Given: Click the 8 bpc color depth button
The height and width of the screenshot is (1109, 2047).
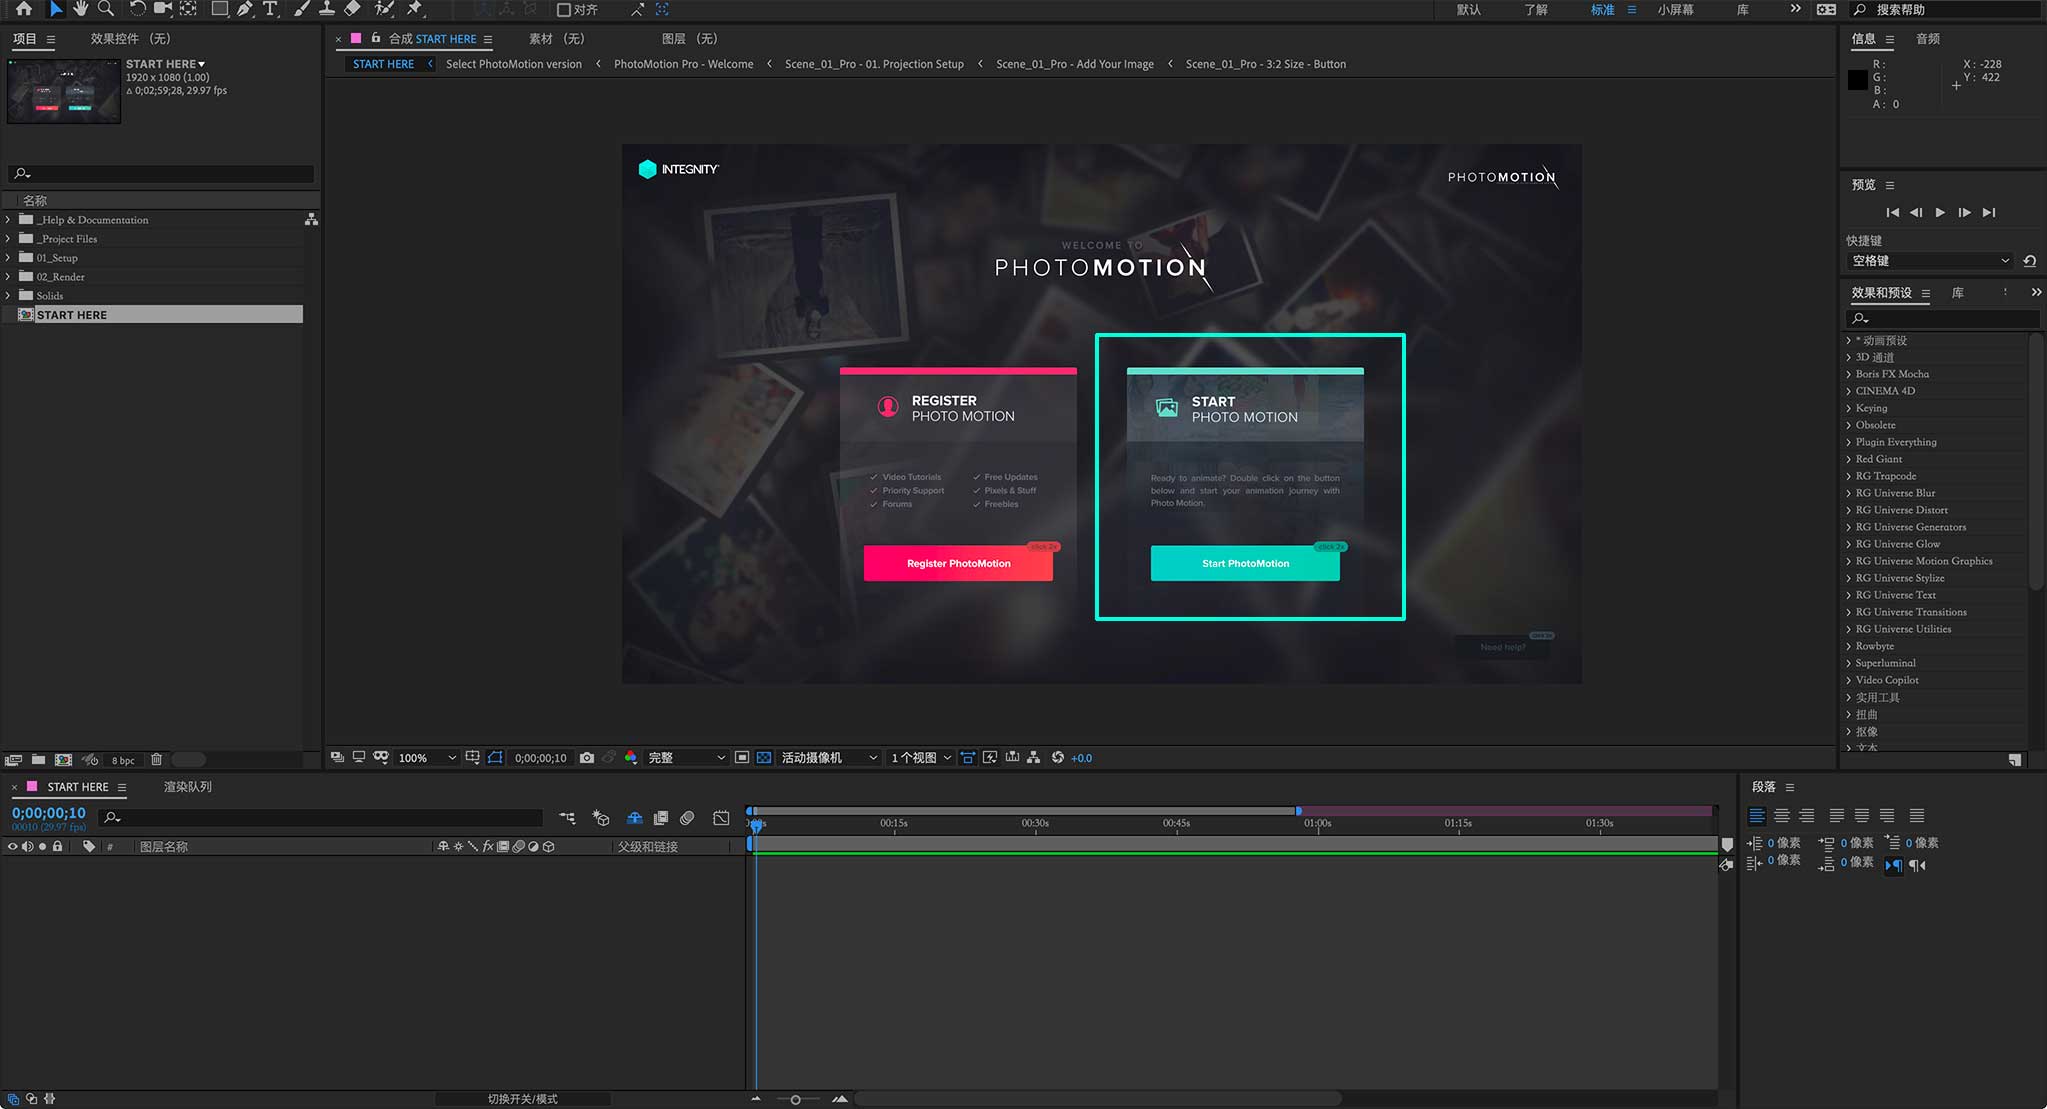Looking at the screenshot, I should [123, 761].
